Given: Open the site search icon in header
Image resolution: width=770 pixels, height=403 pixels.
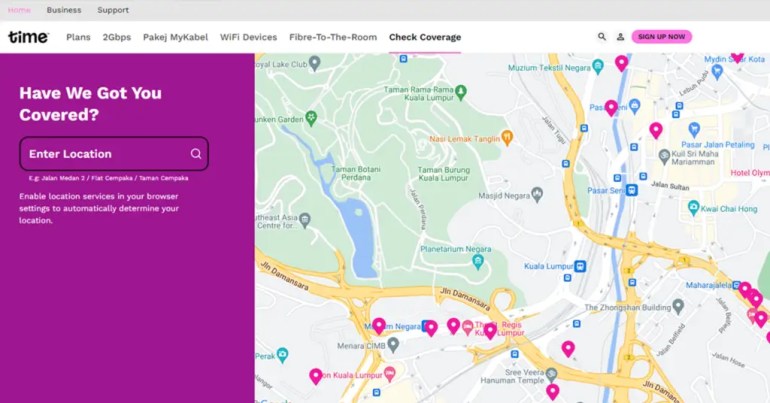Looking at the screenshot, I should [602, 37].
